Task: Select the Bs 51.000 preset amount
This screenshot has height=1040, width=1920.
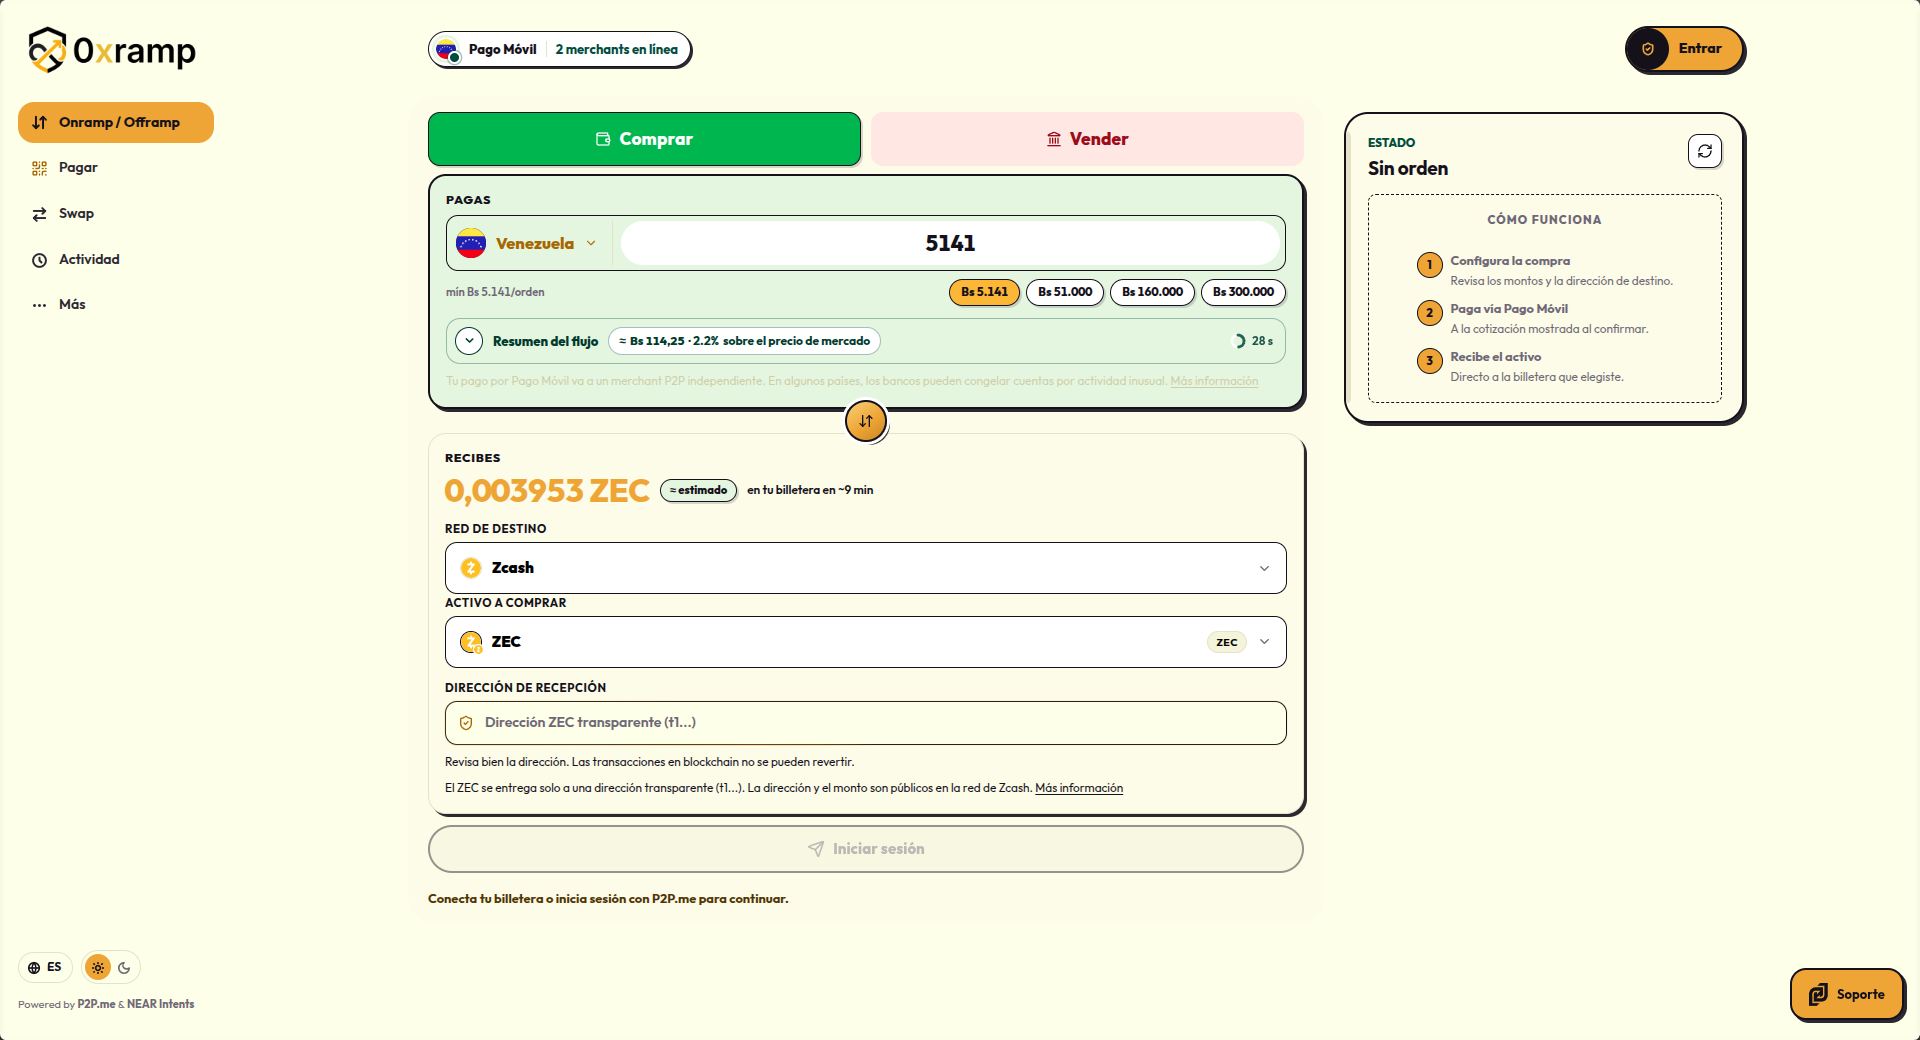Action: tap(1065, 292)
